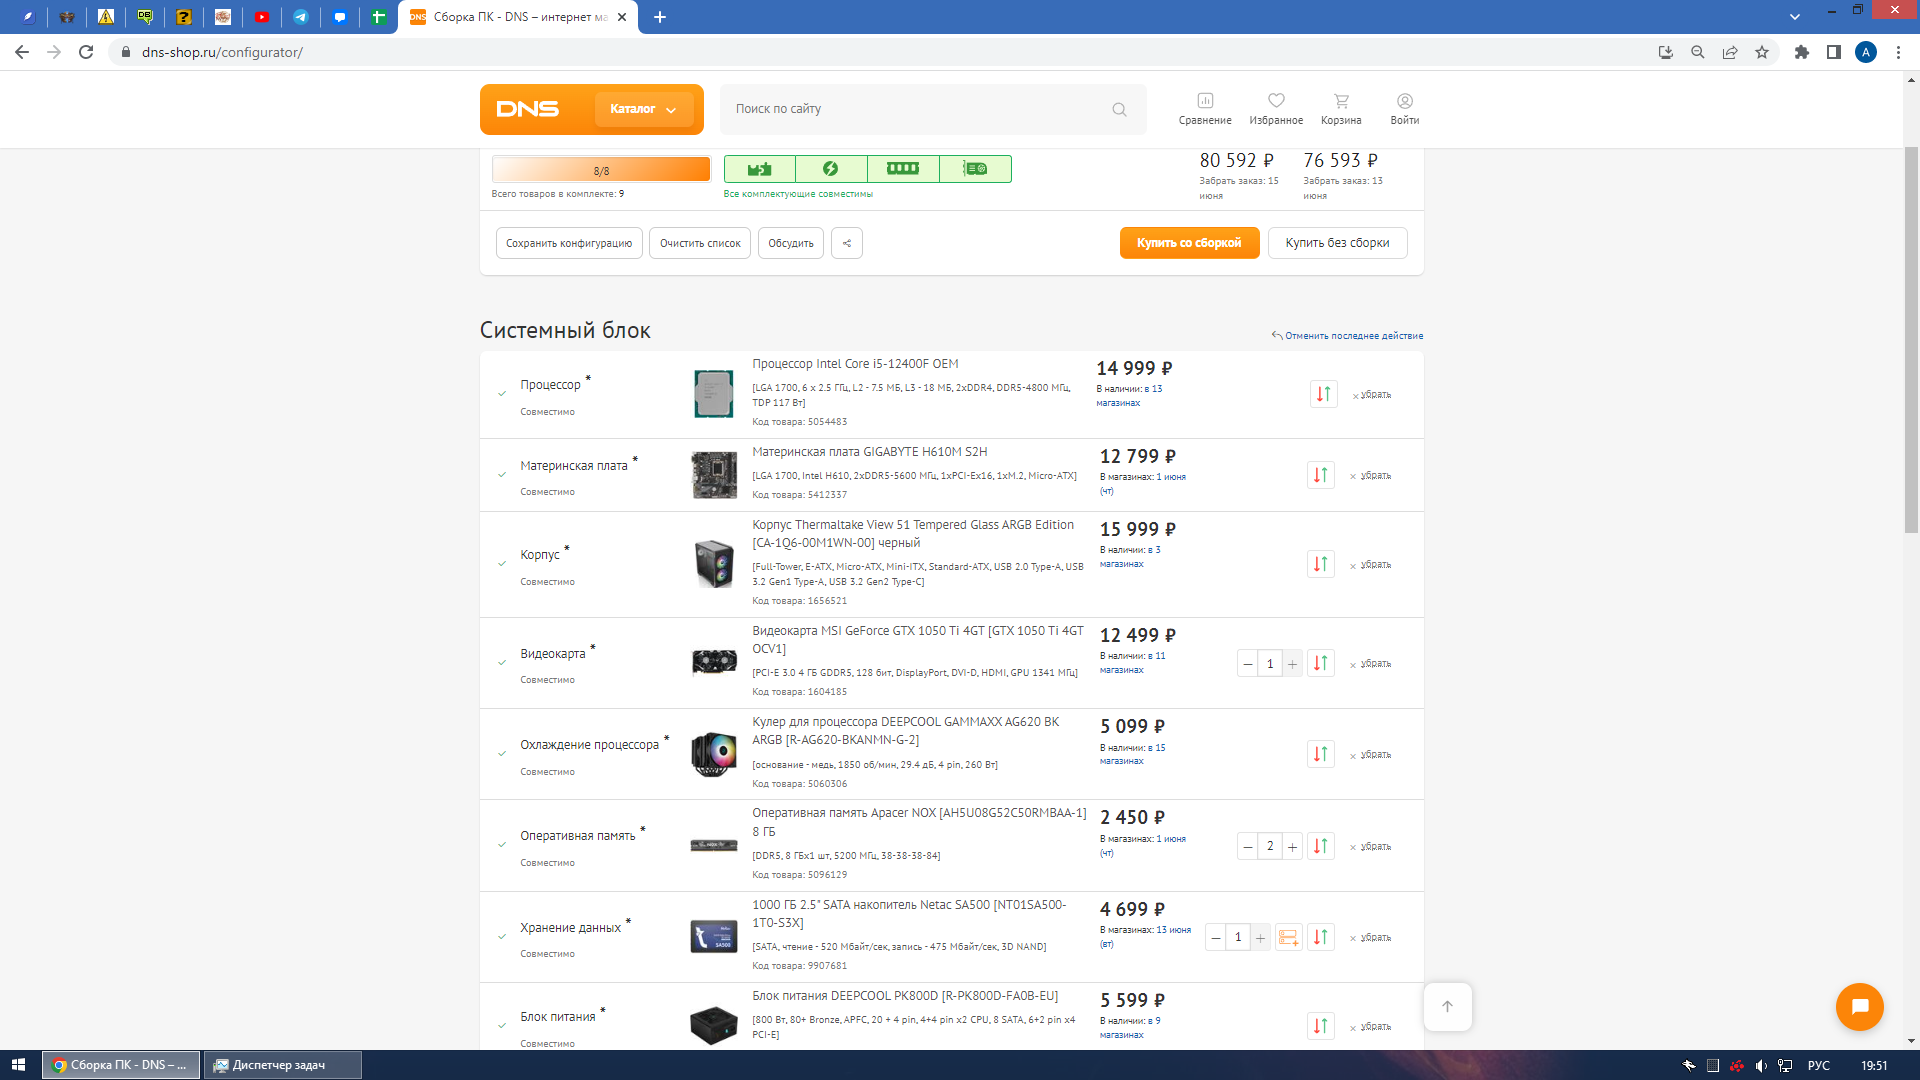Image resolution: width=1920 pixels, height=1080 pixels.
Task: Open the system clock showing 19:51
Action: (1874, 1065)
